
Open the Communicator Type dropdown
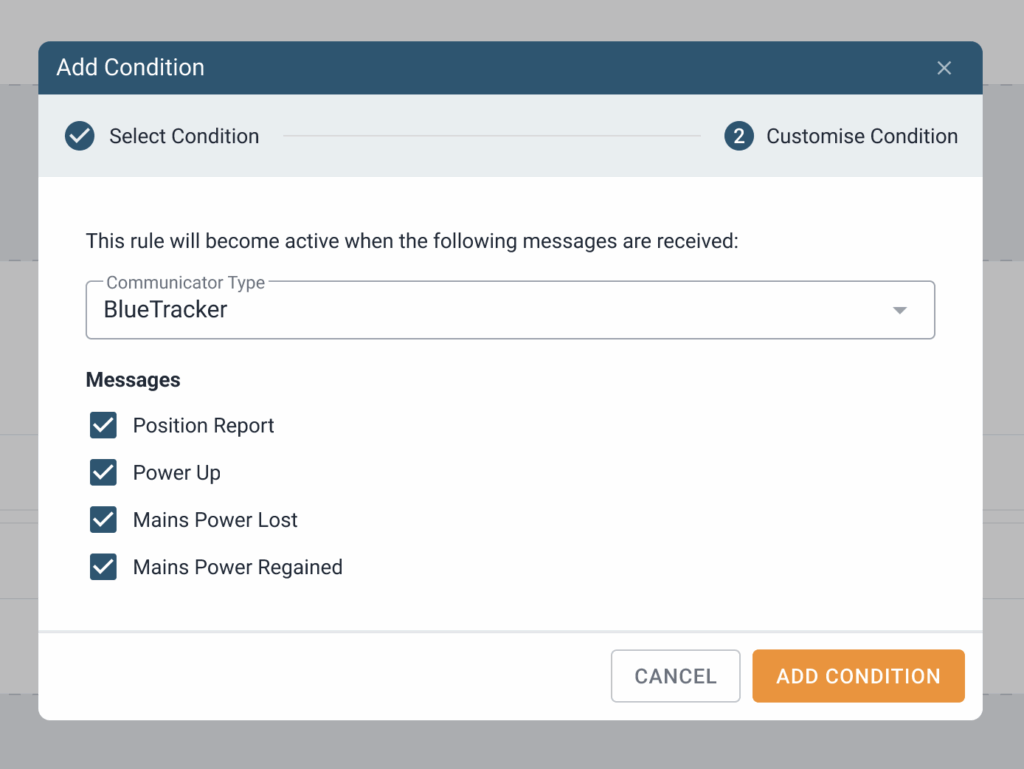(x=510, y=310)
